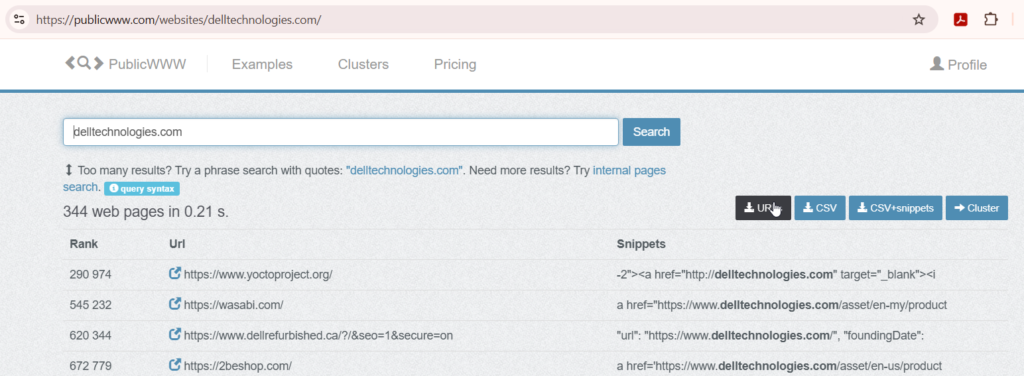The height and width of the screenshot is (376, 1024).
Task: Open the Examples menu item
Action: (262, 65)
